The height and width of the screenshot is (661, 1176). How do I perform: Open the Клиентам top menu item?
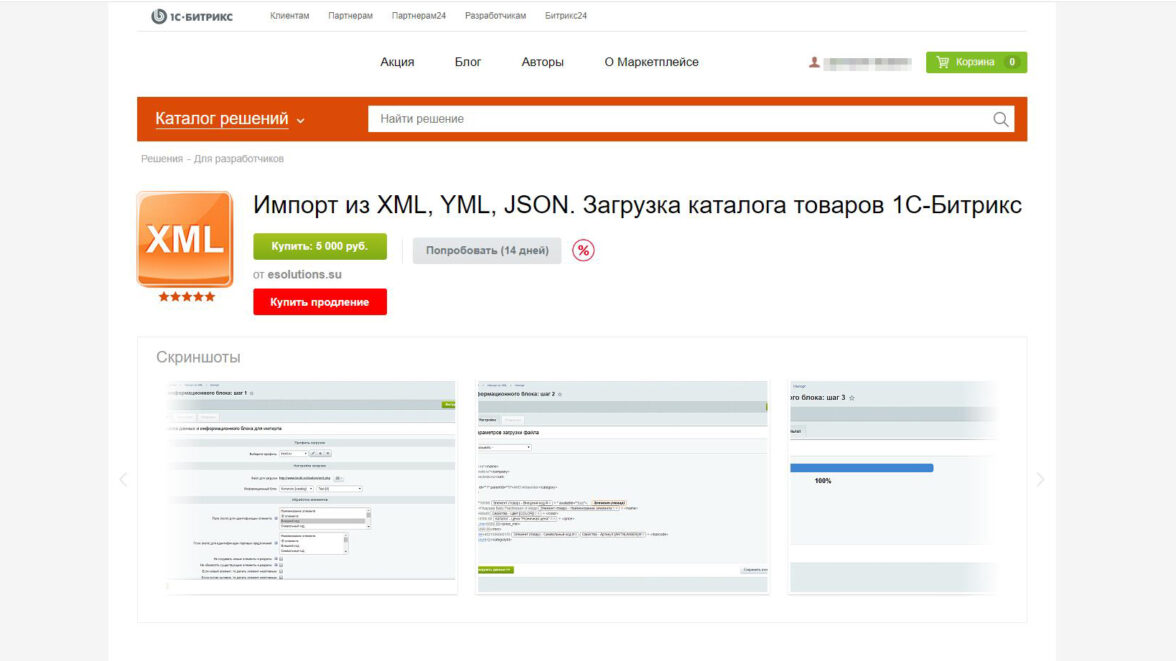(290, 16)
